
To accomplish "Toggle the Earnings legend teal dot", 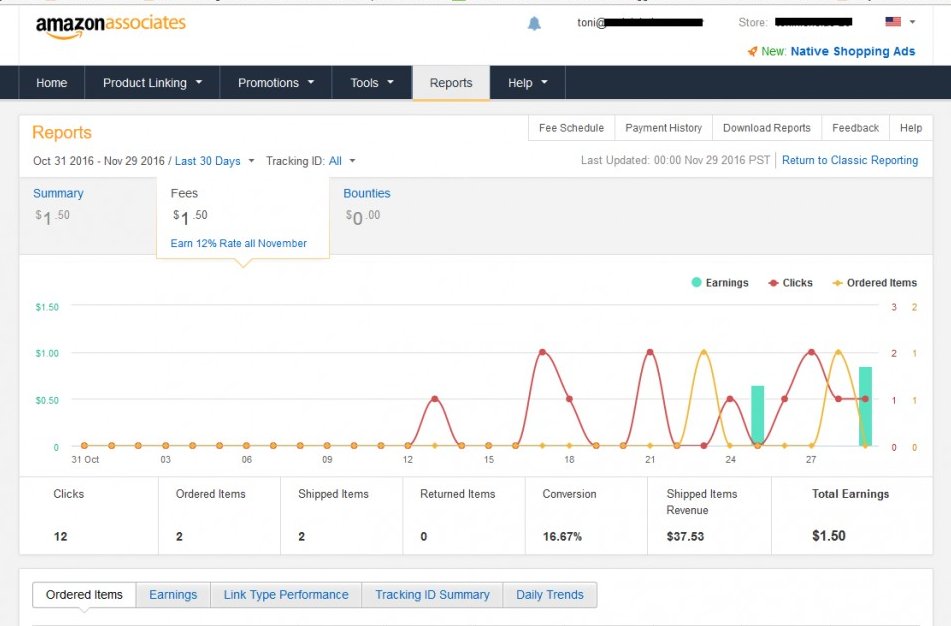I will click(x=696, y=282).
